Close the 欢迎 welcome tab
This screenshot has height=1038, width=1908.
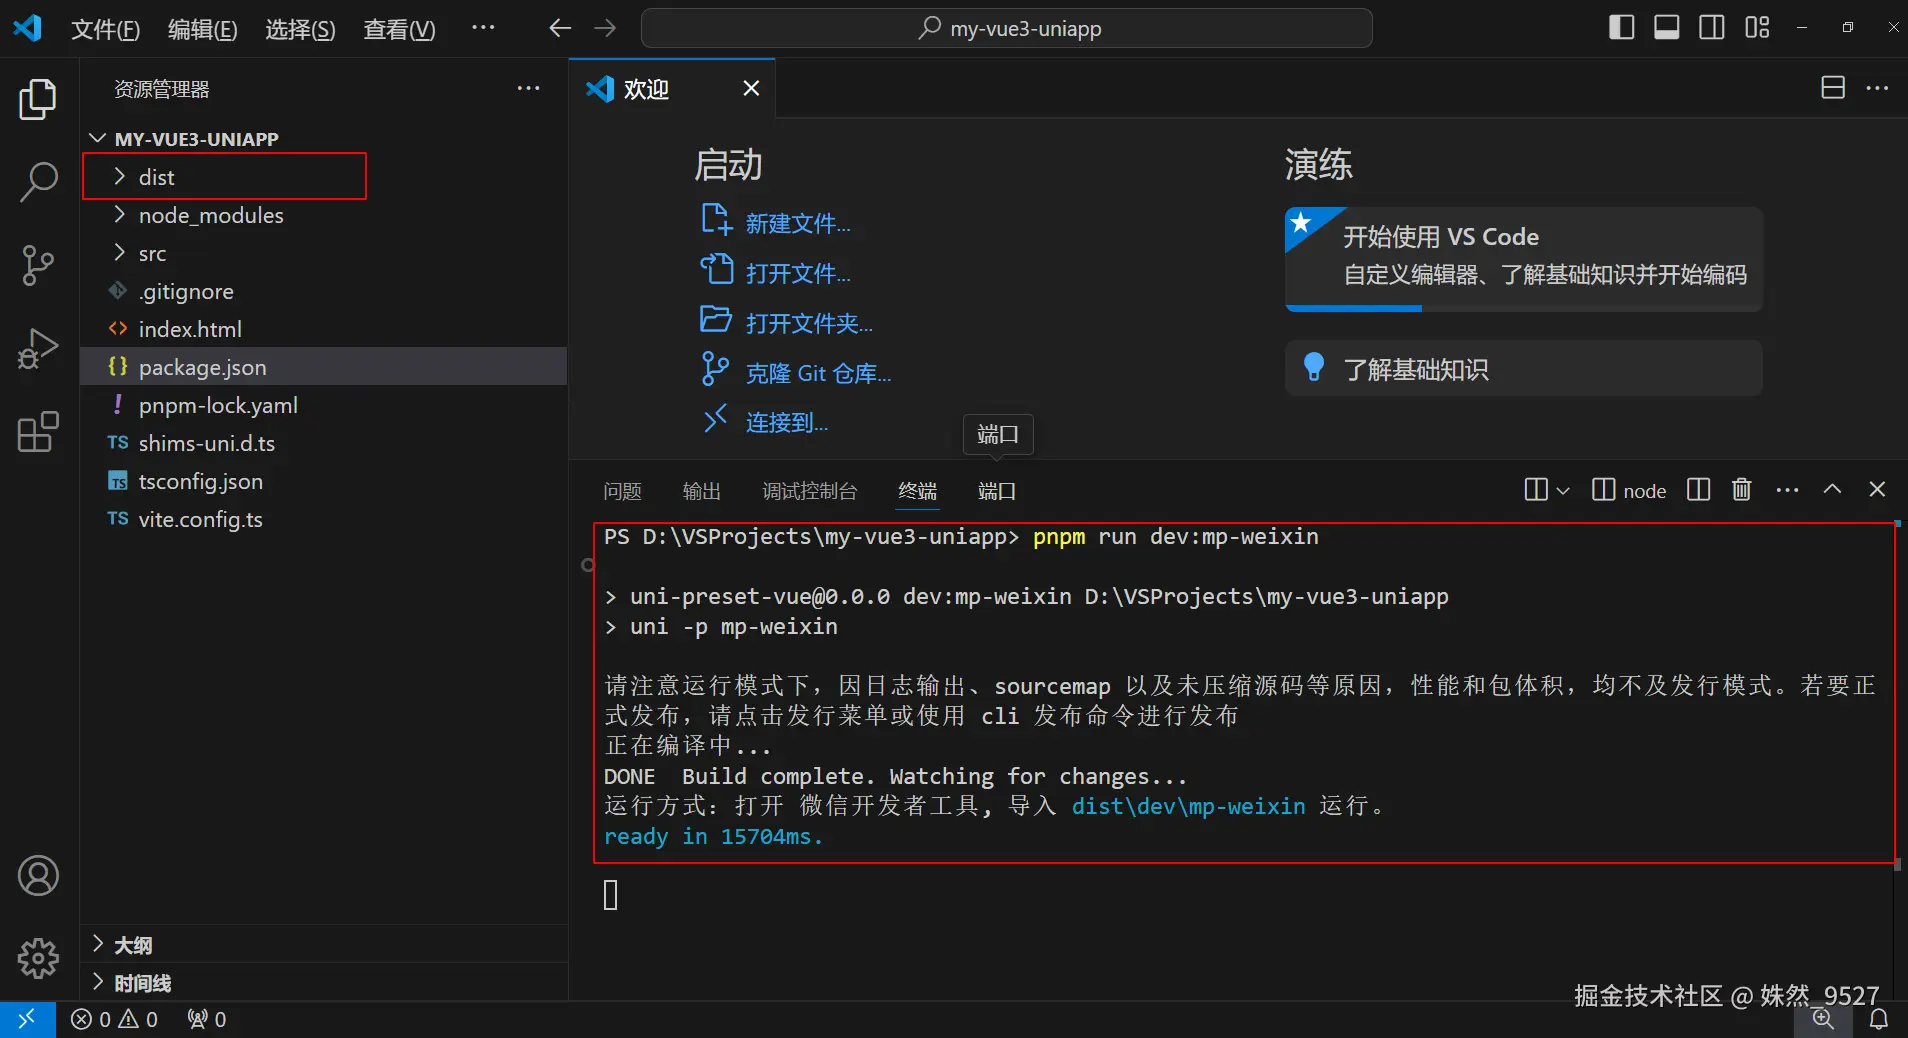coord(751,88)
